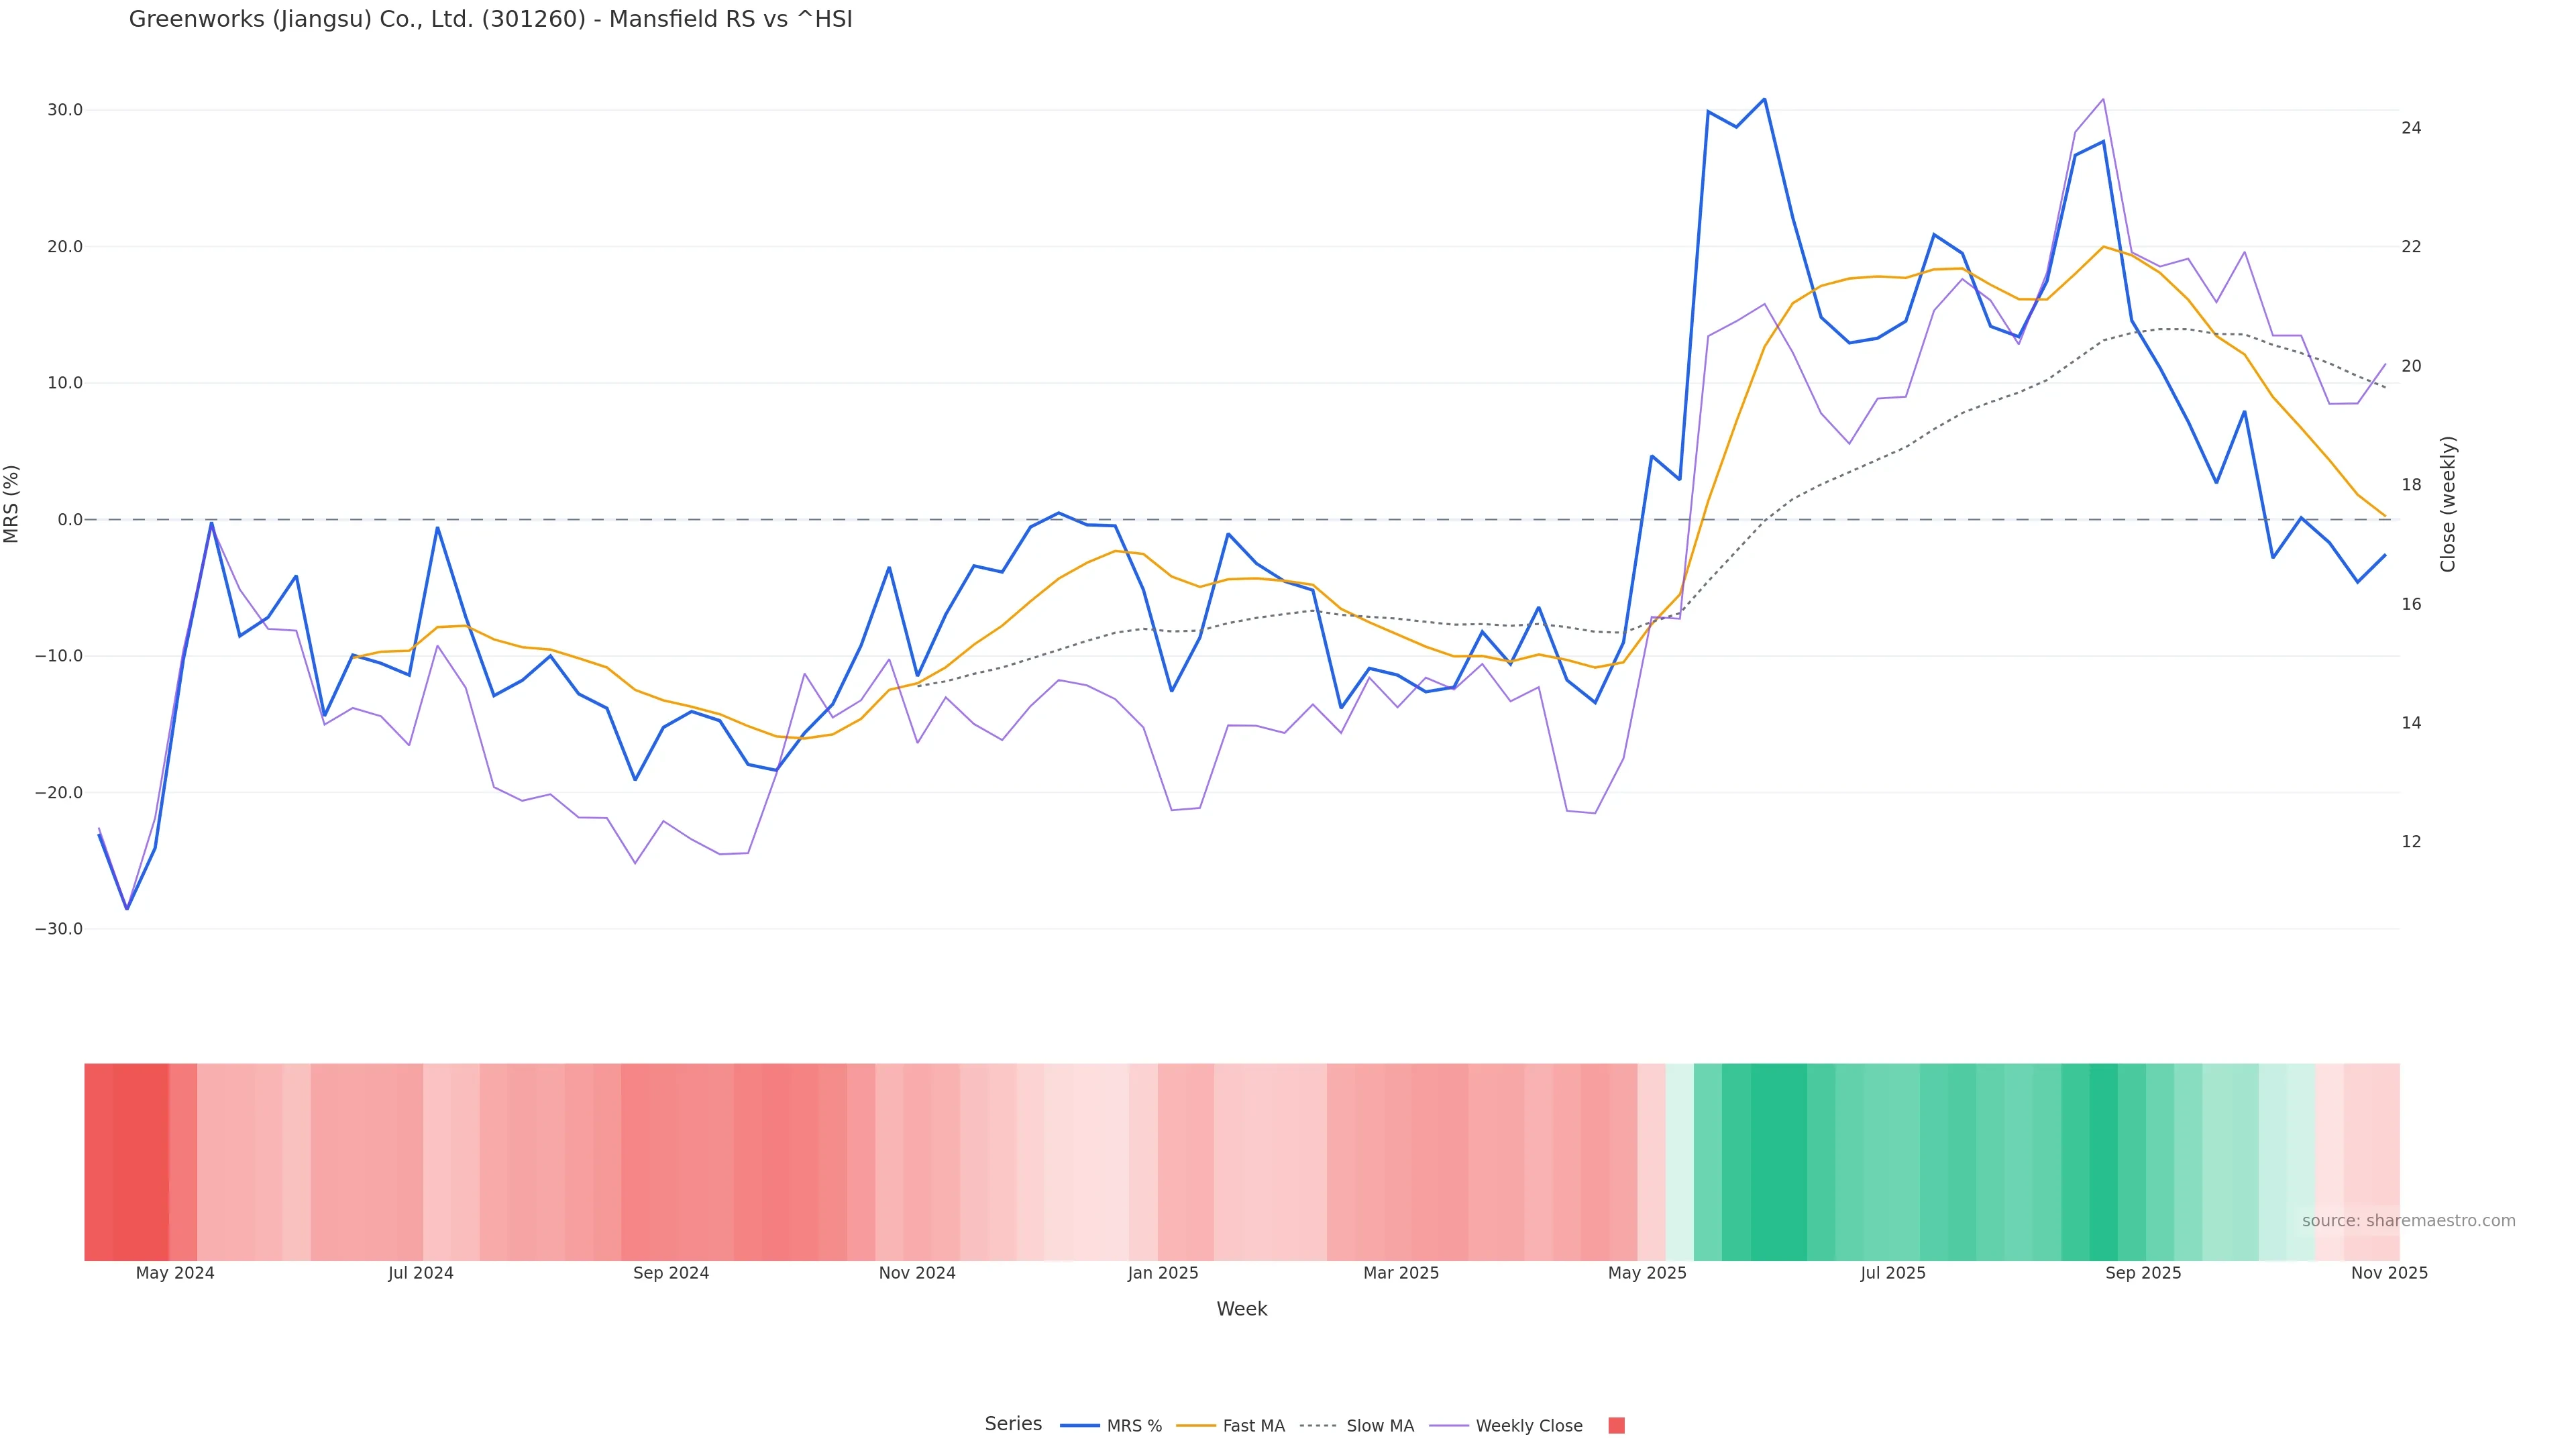Click the red square legend swatch
2576x1449 pixels.
coord(1616,1426)
